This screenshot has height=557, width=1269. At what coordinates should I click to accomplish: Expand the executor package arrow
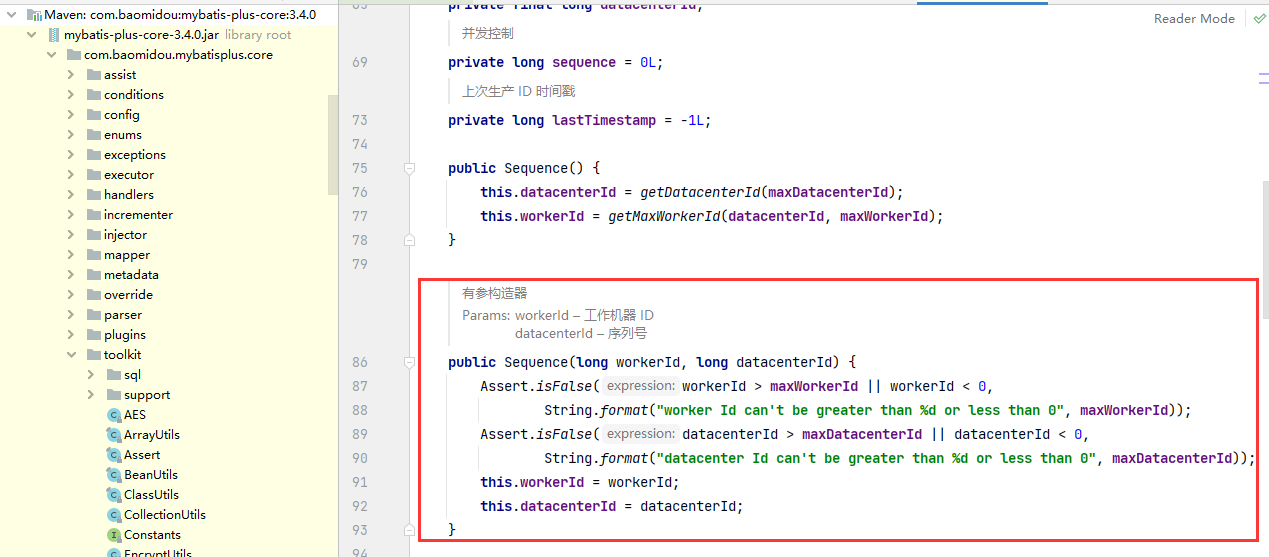(71, 175)
